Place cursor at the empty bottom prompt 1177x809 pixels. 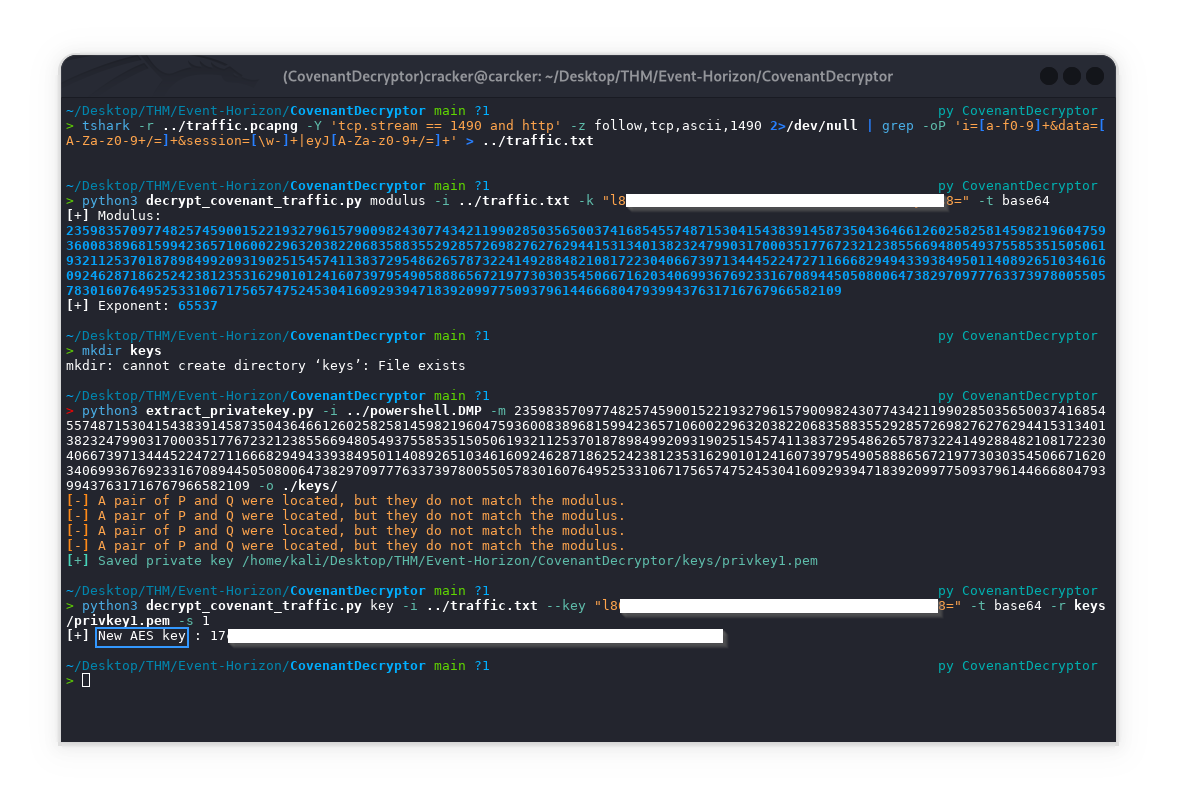86,680
